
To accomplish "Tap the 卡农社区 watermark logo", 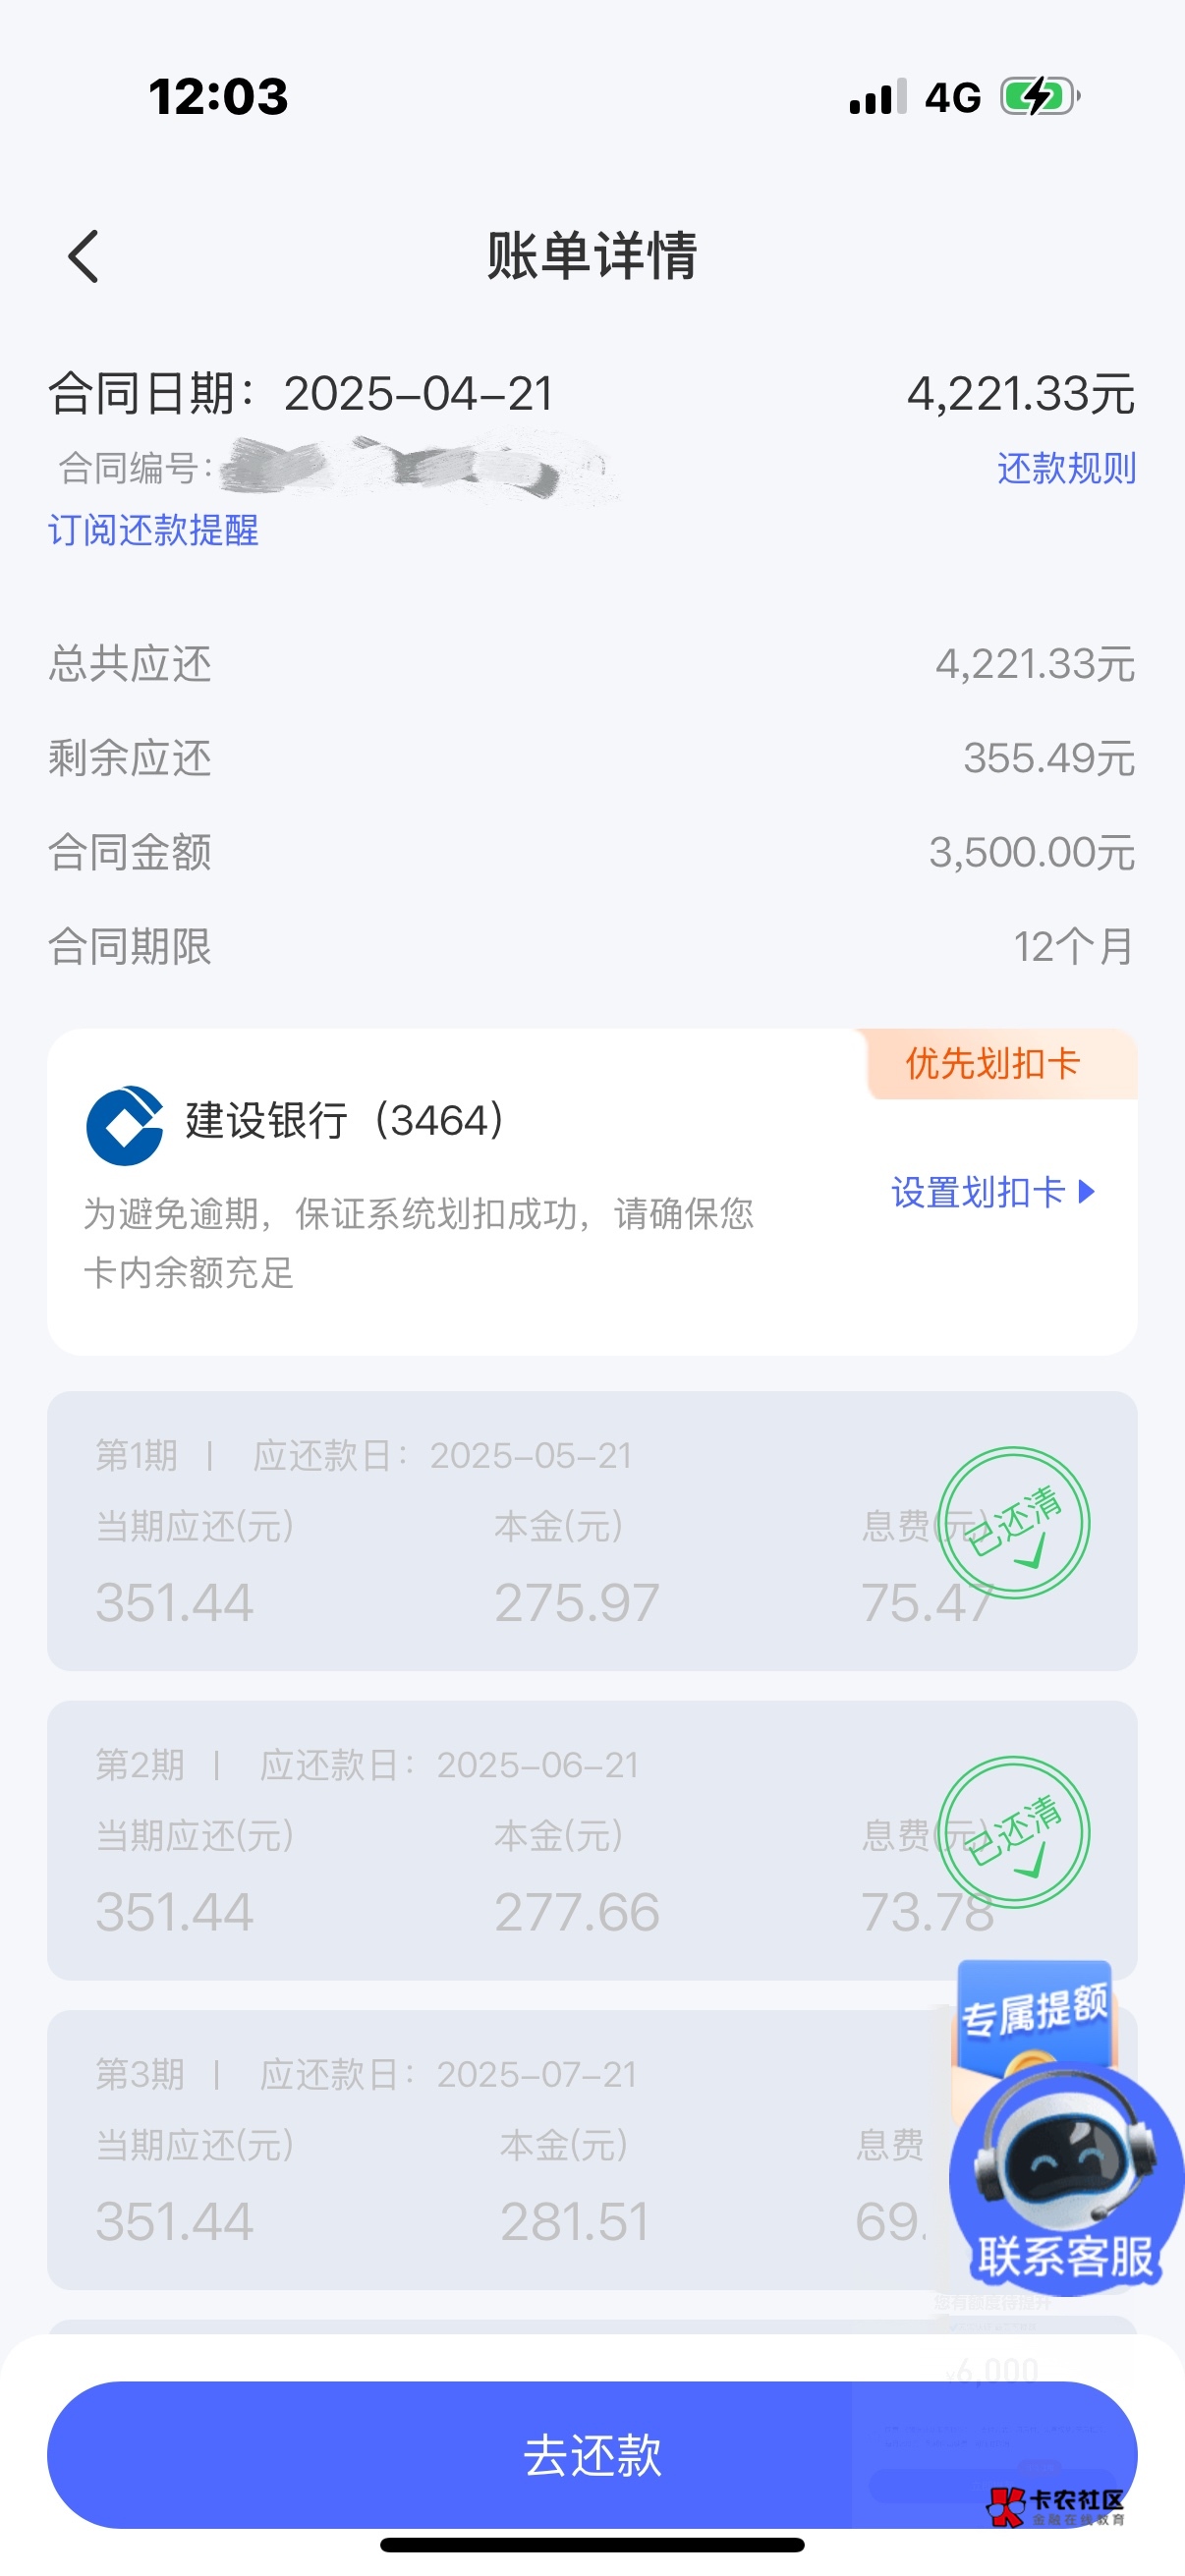I will coord(1058,2506).
